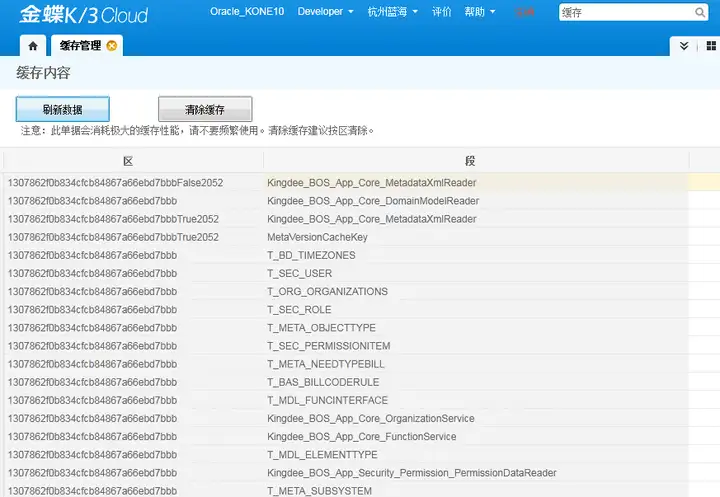Close the 缓存管理 tab with orange X
This screenshot has width=720, height=497.
[x=112, y=45]
